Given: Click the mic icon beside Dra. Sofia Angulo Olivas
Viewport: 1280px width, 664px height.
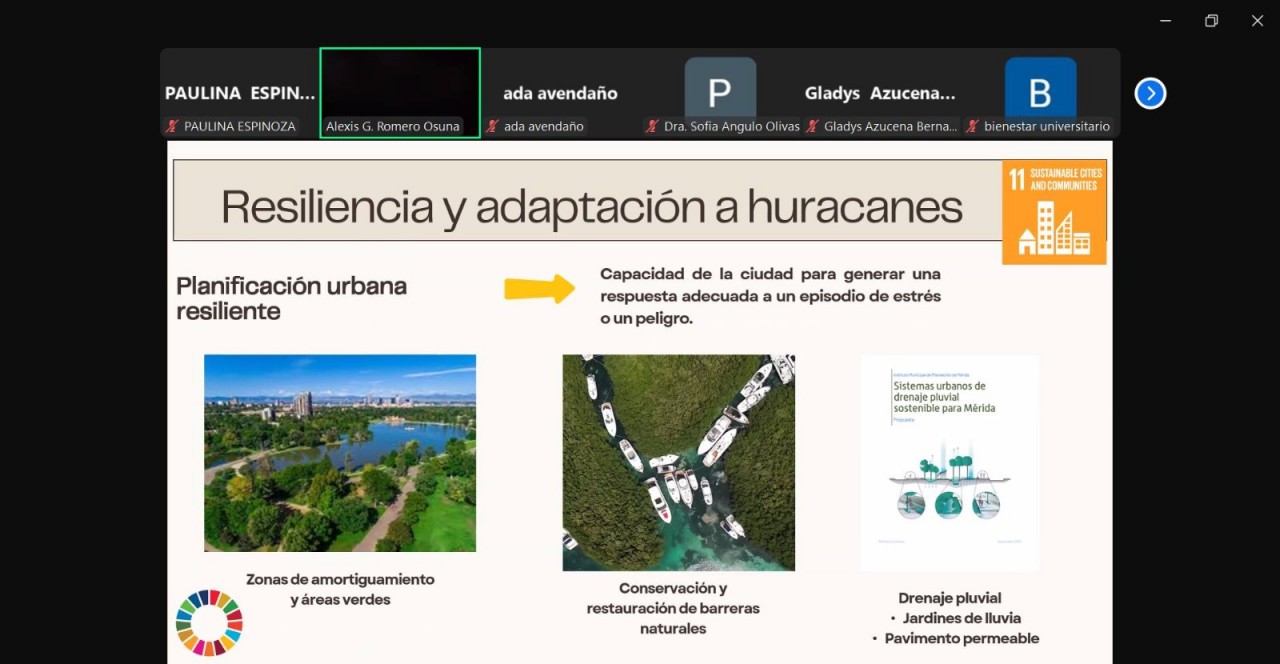Looking at the screenshot, I should click(649, 126).
